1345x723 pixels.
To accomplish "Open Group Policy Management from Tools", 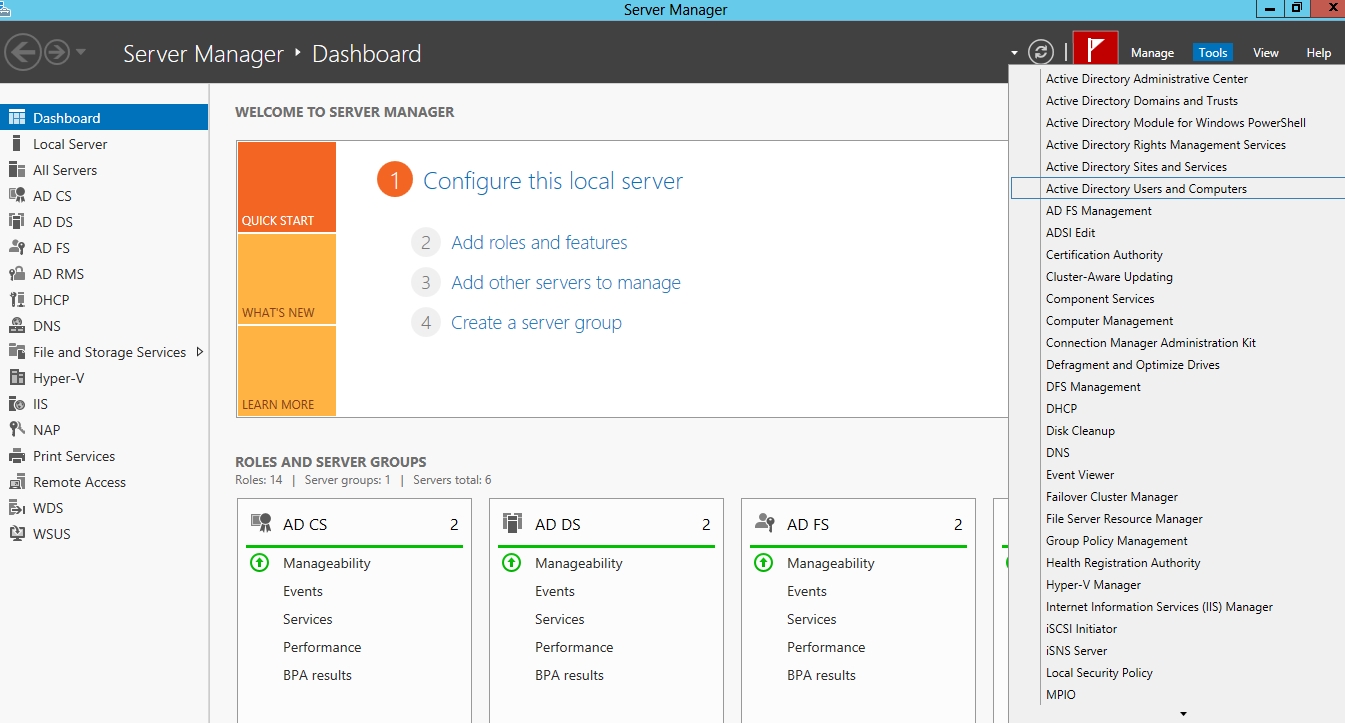I will pos(1116,541).
